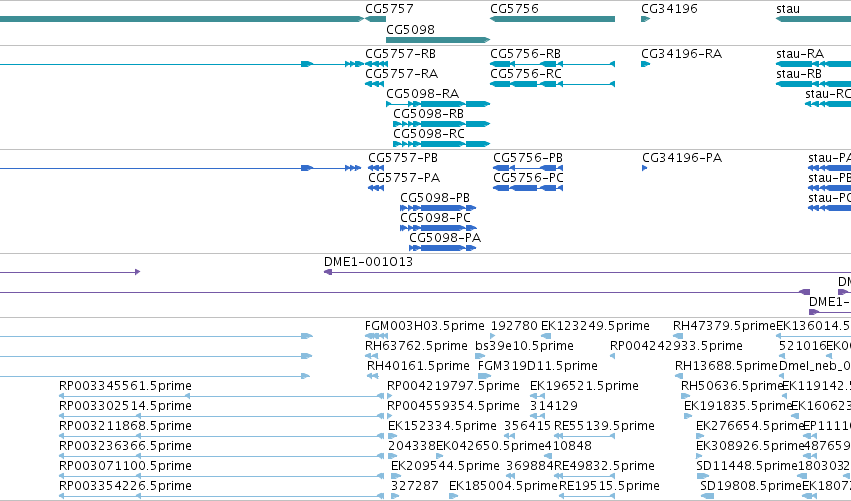The width and height of the screenshot is (851, 501).
Task: Select the RE55139.5prime EST label
Action: point(605,427)
